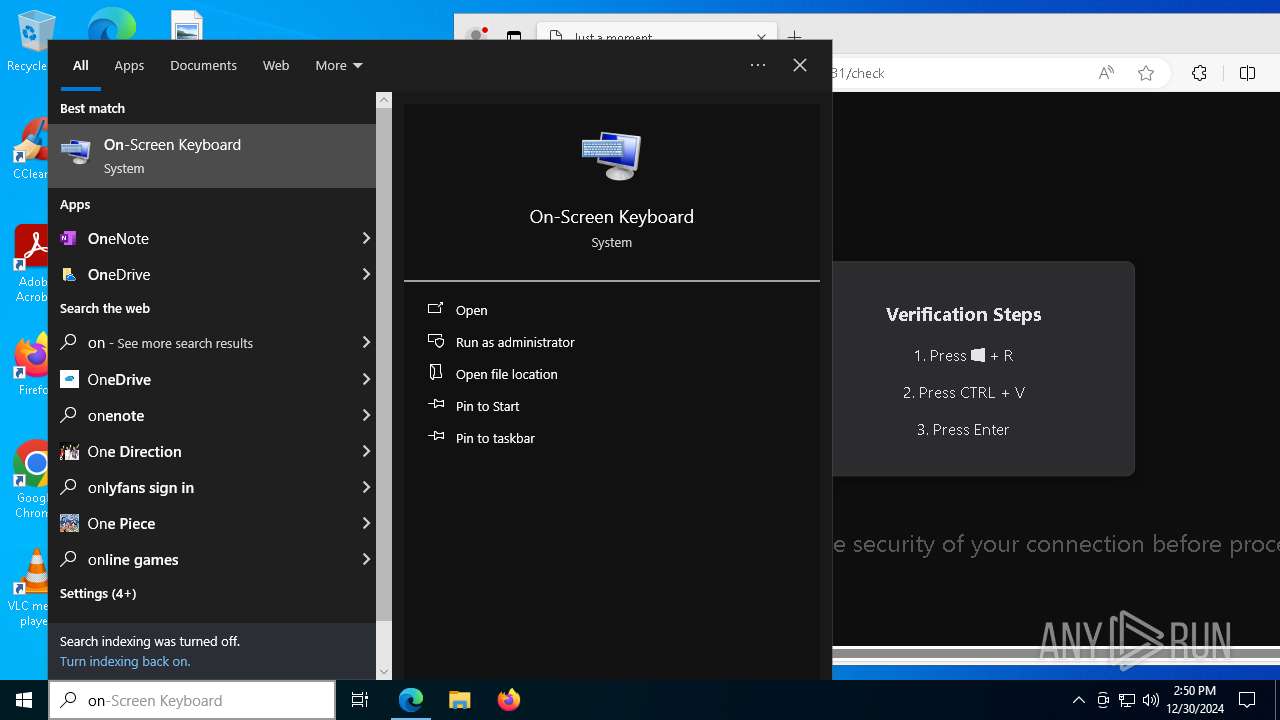Open the volume control in tray
Viewport: 1280px width, 720px height.
(x=1151, y=700)
